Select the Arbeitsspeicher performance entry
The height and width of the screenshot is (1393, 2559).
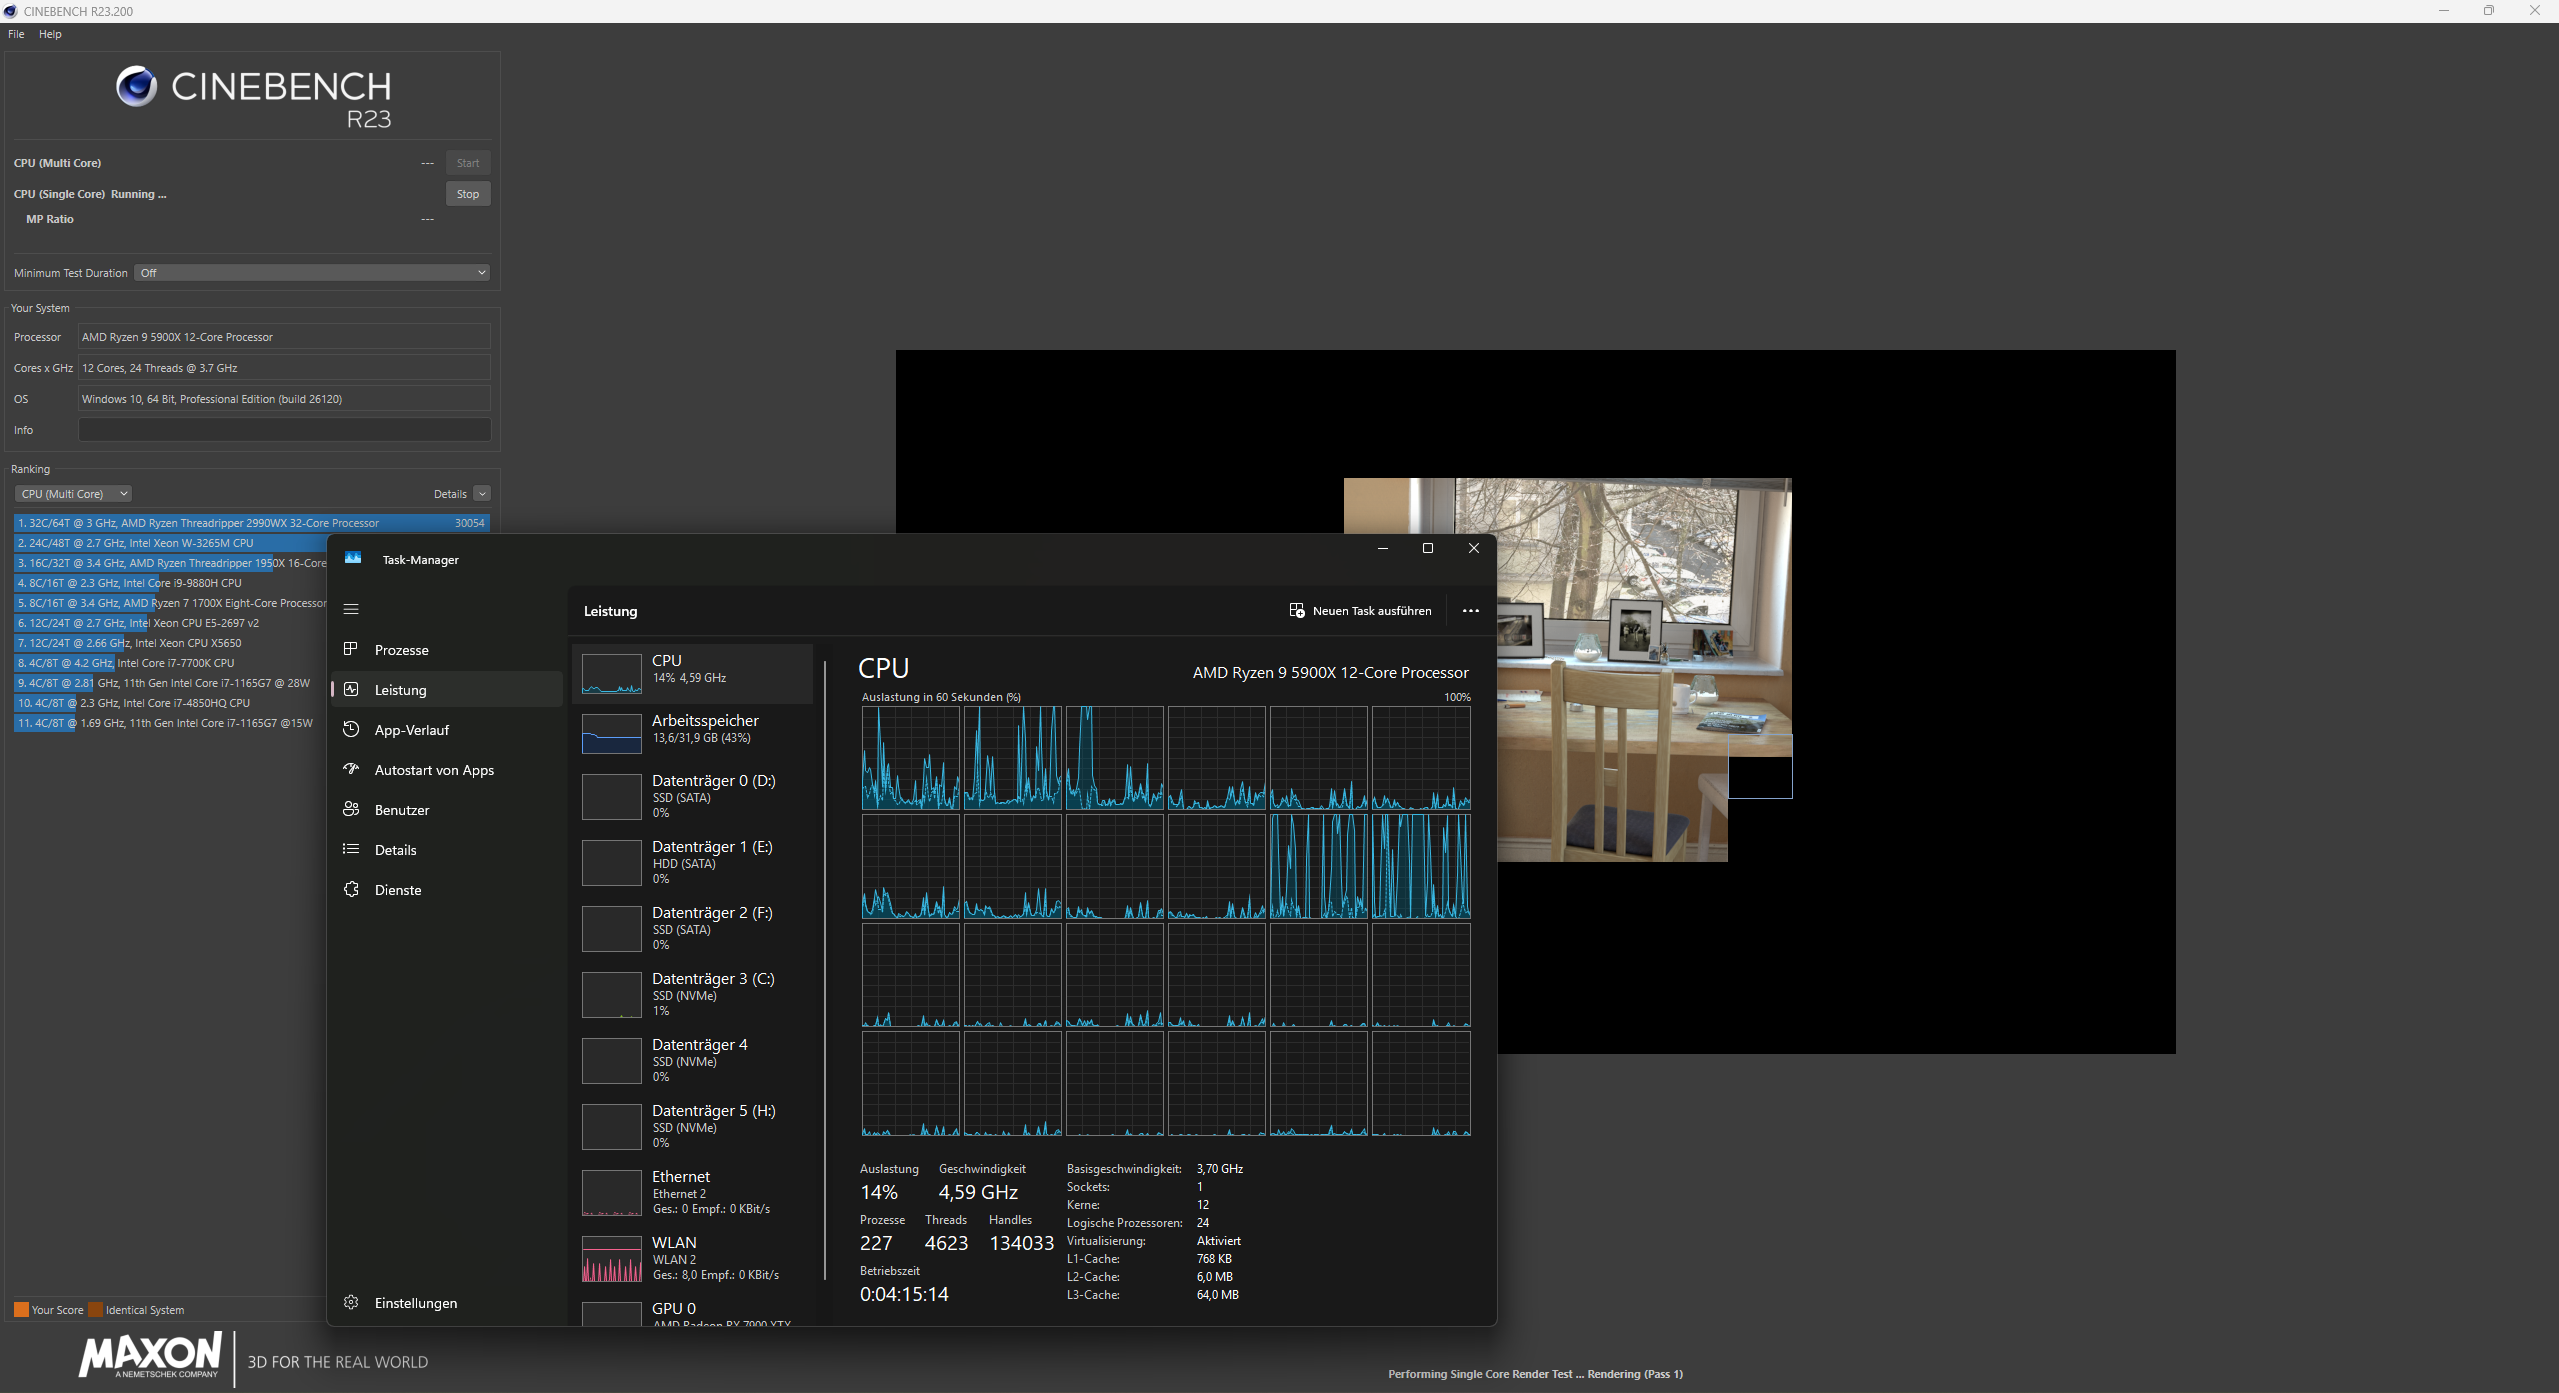693,731
